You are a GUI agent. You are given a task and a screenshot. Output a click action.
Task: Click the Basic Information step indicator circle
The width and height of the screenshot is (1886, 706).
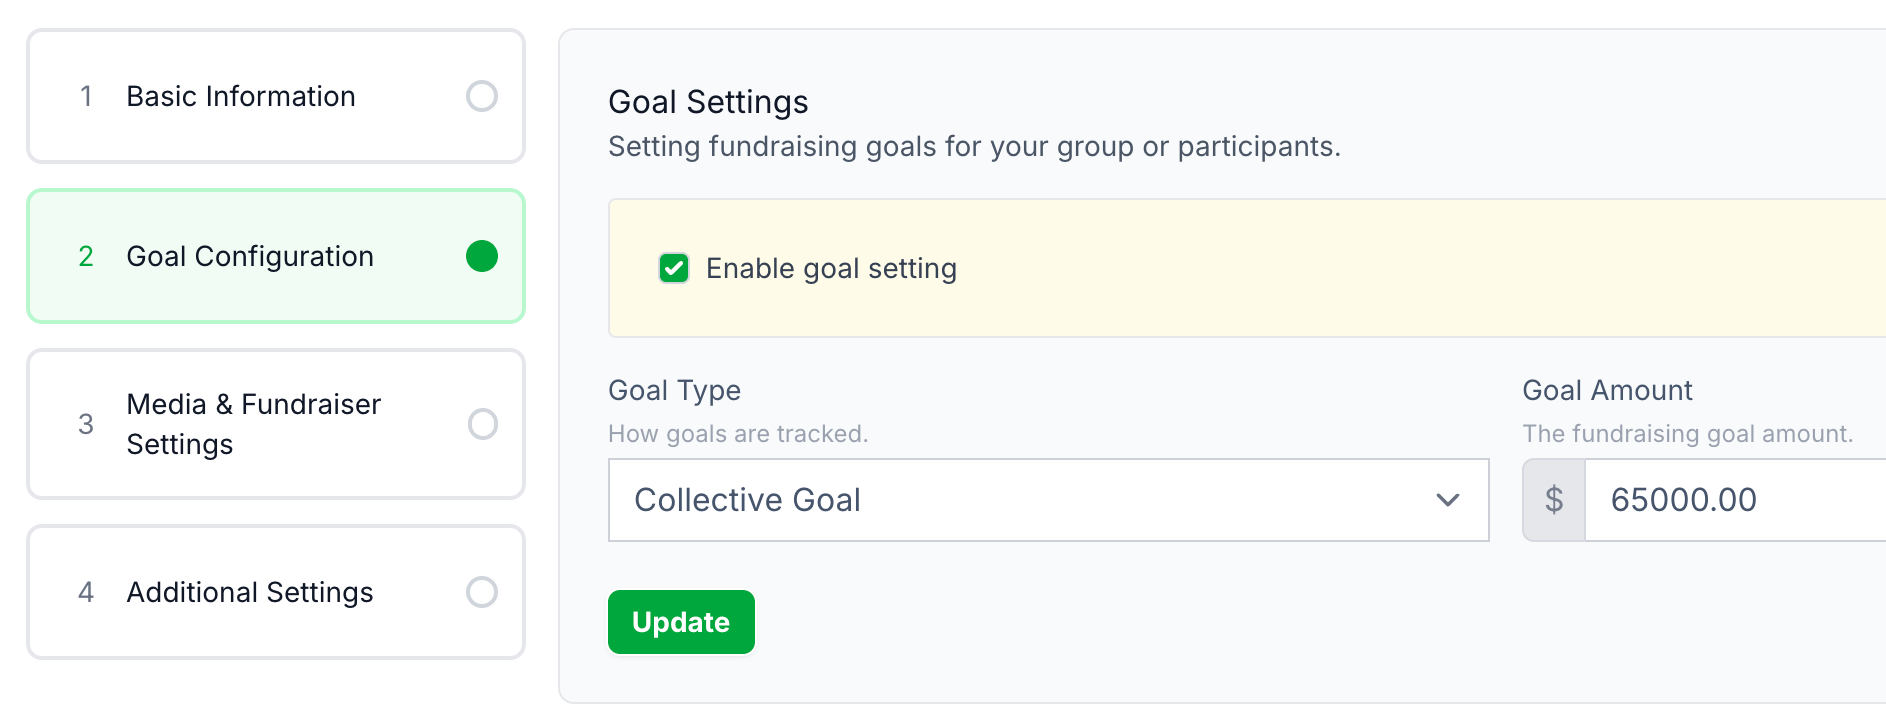pyautogui.click(x=482, y=96)
